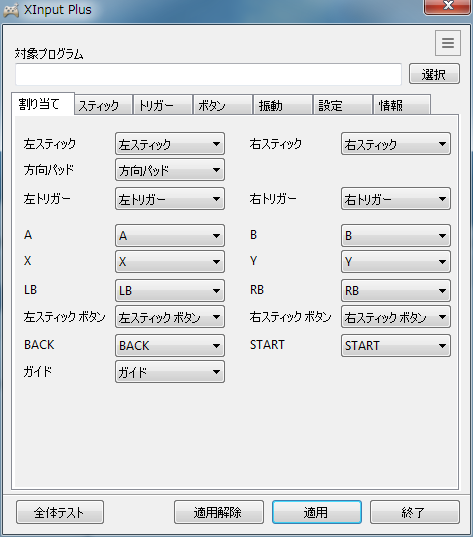This screenshot has width=473, height=537.
Task: Open the BACK assignment dropdown
Action: click(170, 346)
